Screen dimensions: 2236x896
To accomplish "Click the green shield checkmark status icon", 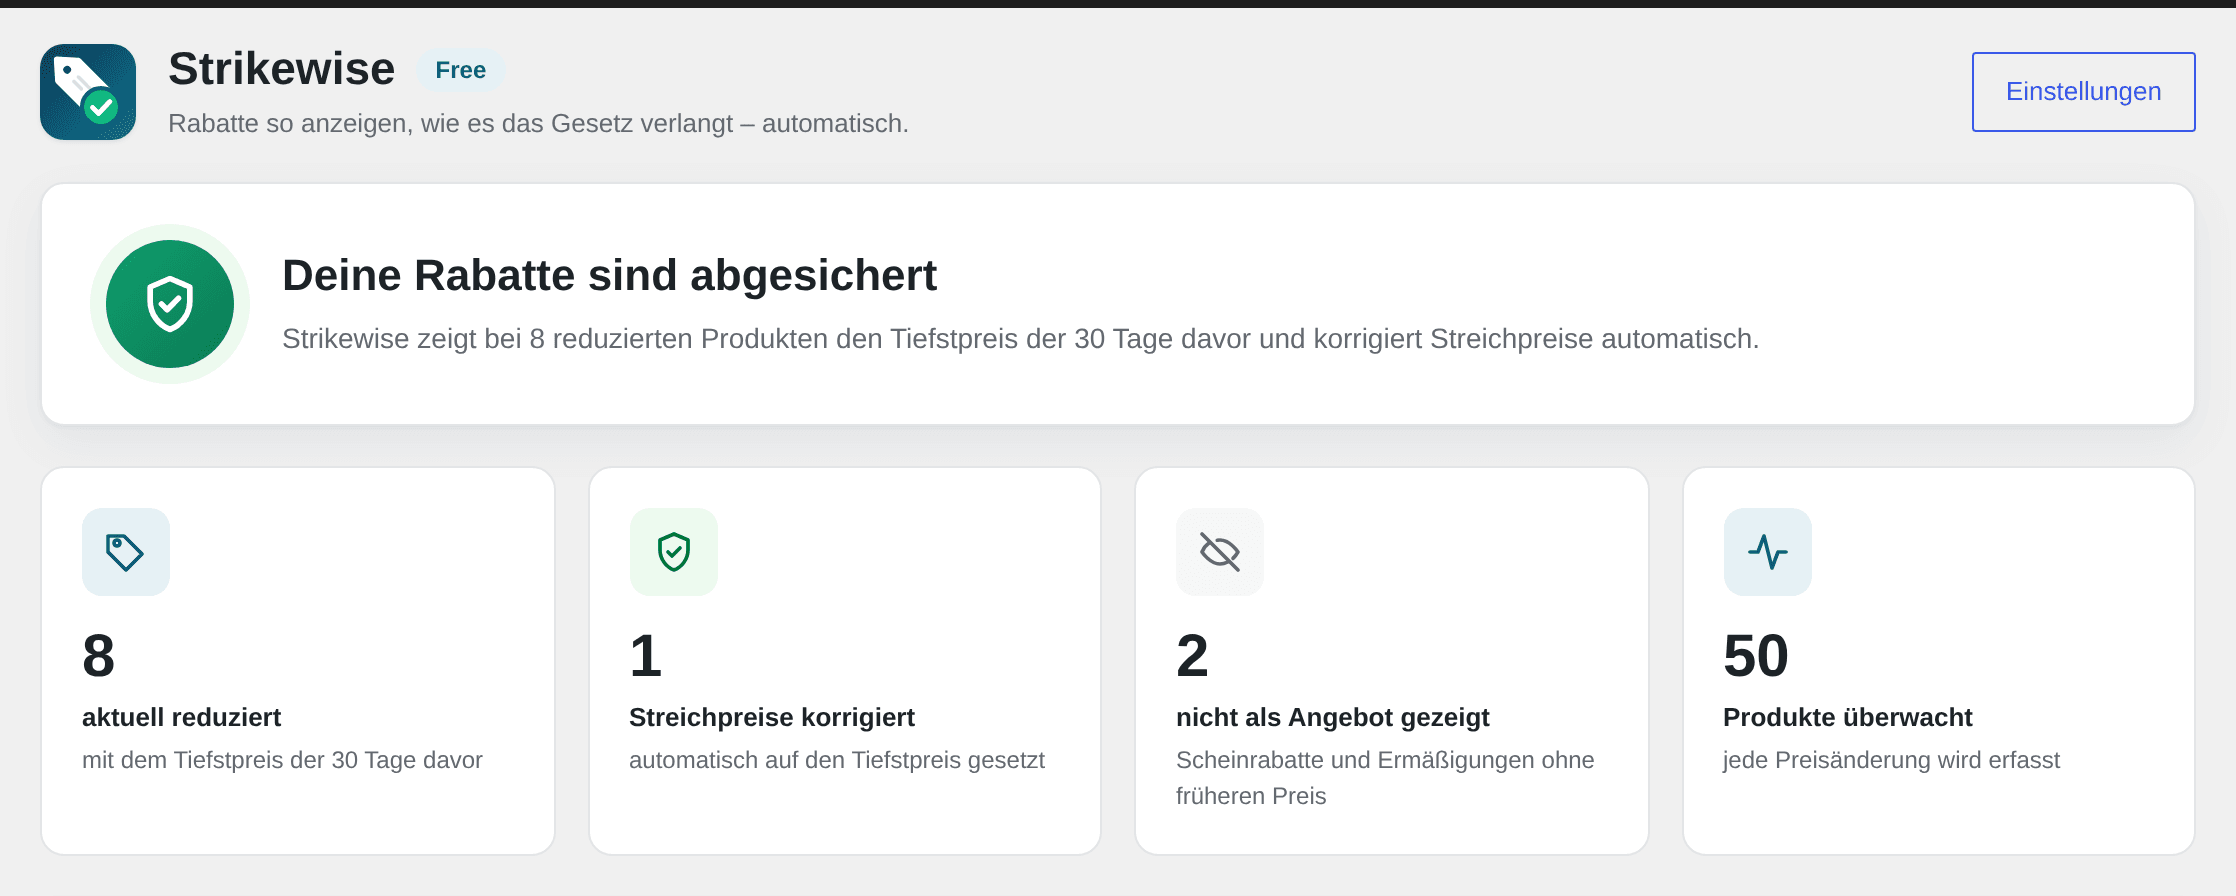I will pos(170,304).
